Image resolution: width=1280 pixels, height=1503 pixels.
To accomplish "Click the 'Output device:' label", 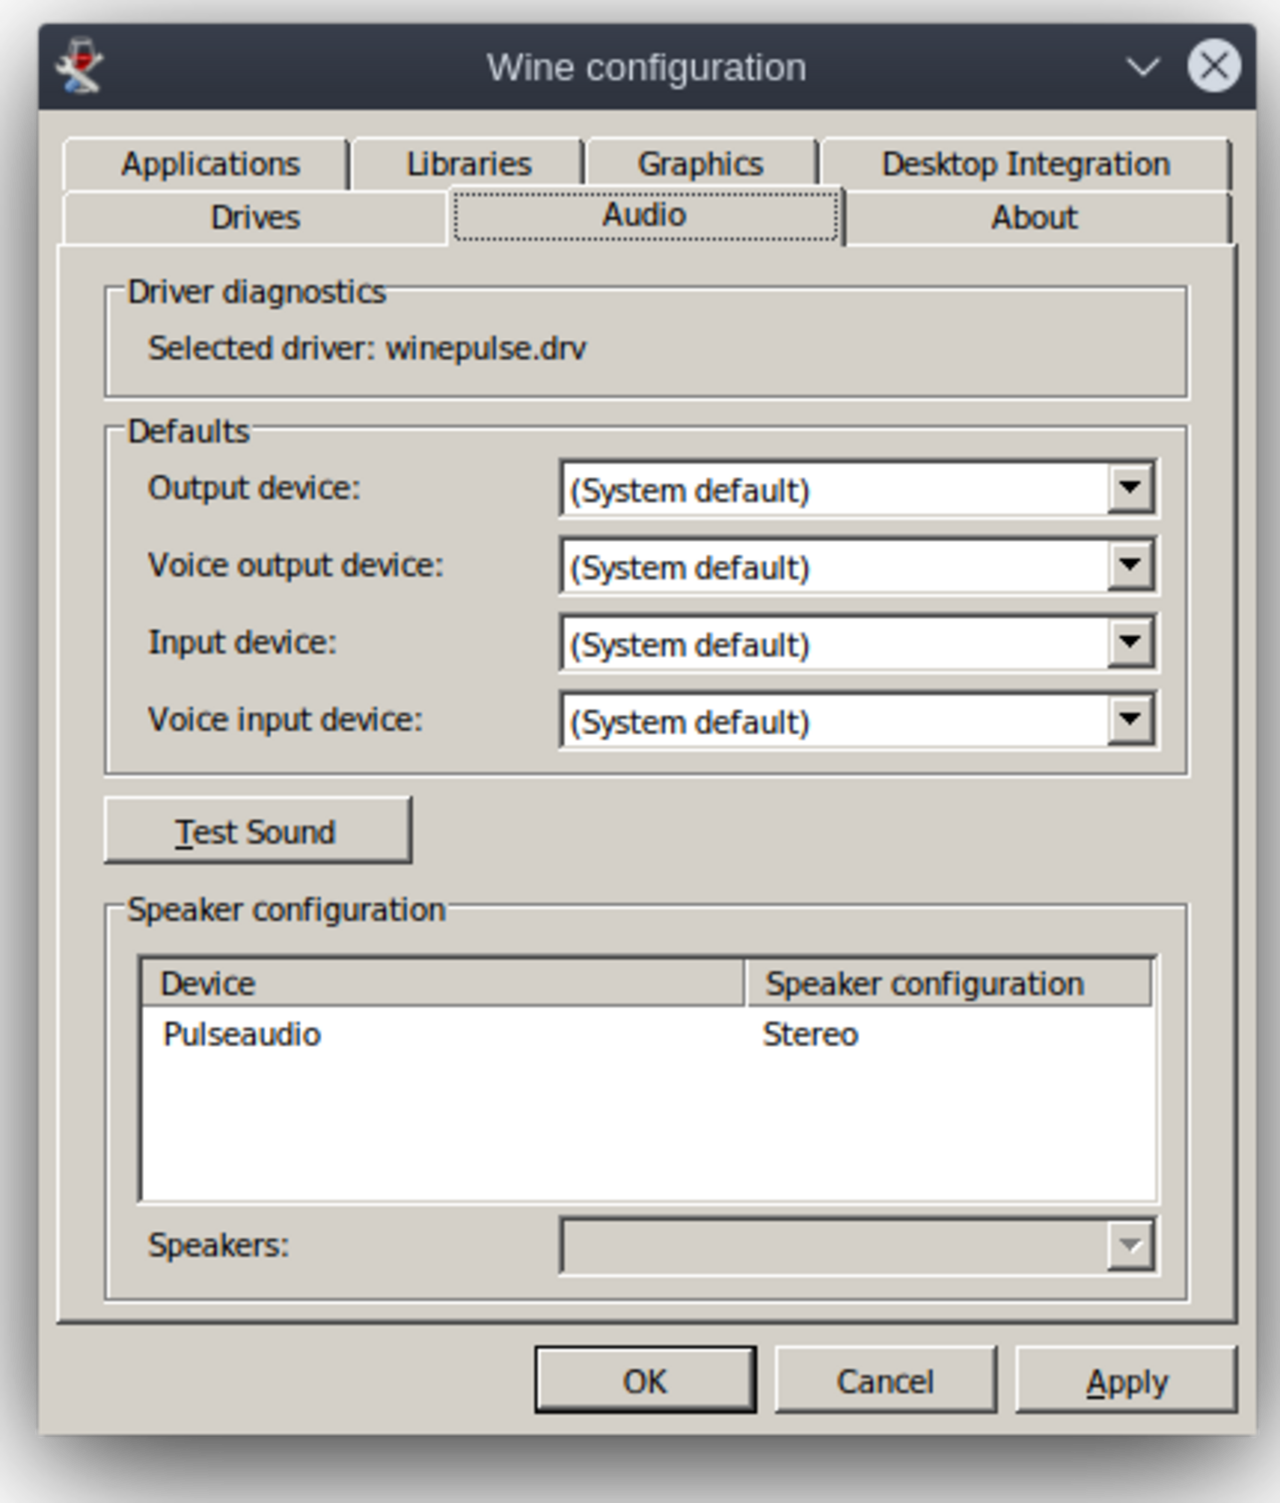I will tap(254, 488).
